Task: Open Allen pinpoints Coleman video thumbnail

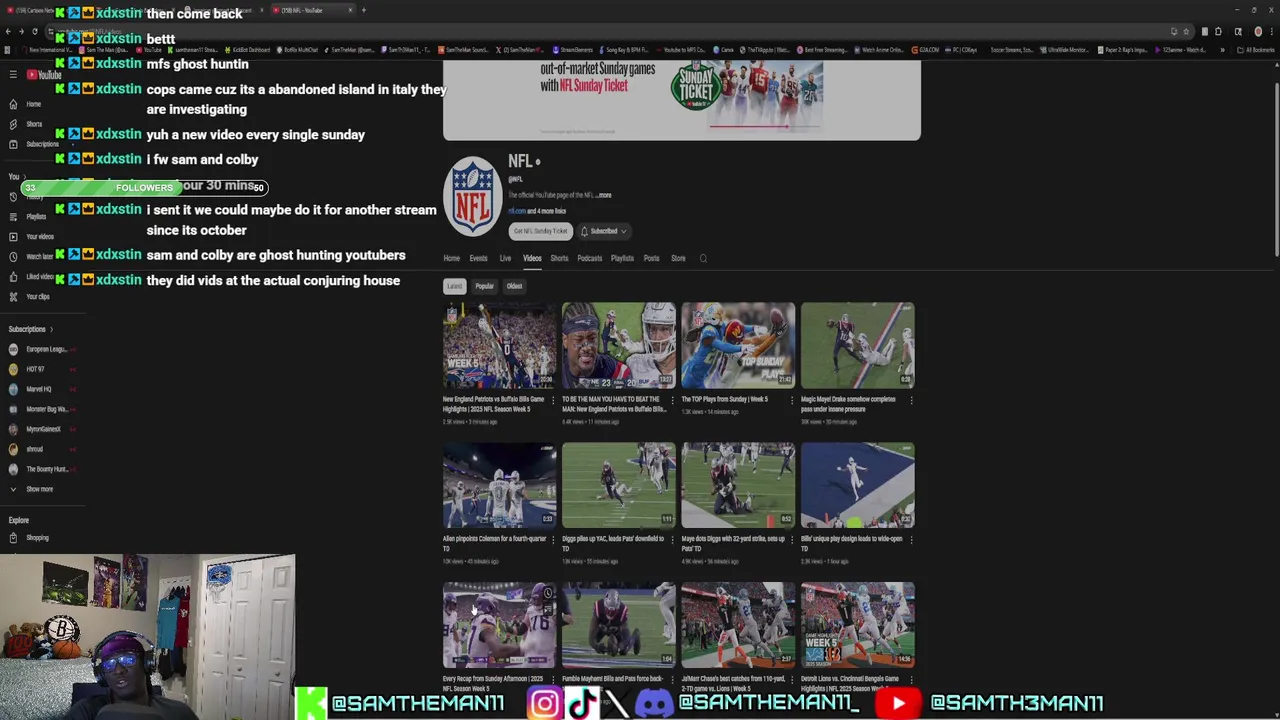Action: (500, 485)
